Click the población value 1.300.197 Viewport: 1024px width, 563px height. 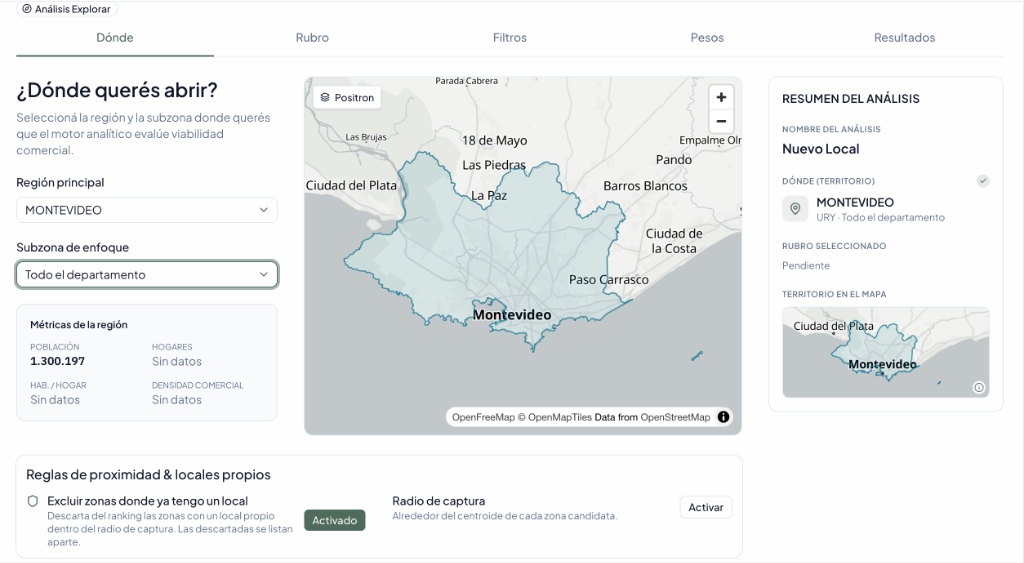click(x=57, y=361)
